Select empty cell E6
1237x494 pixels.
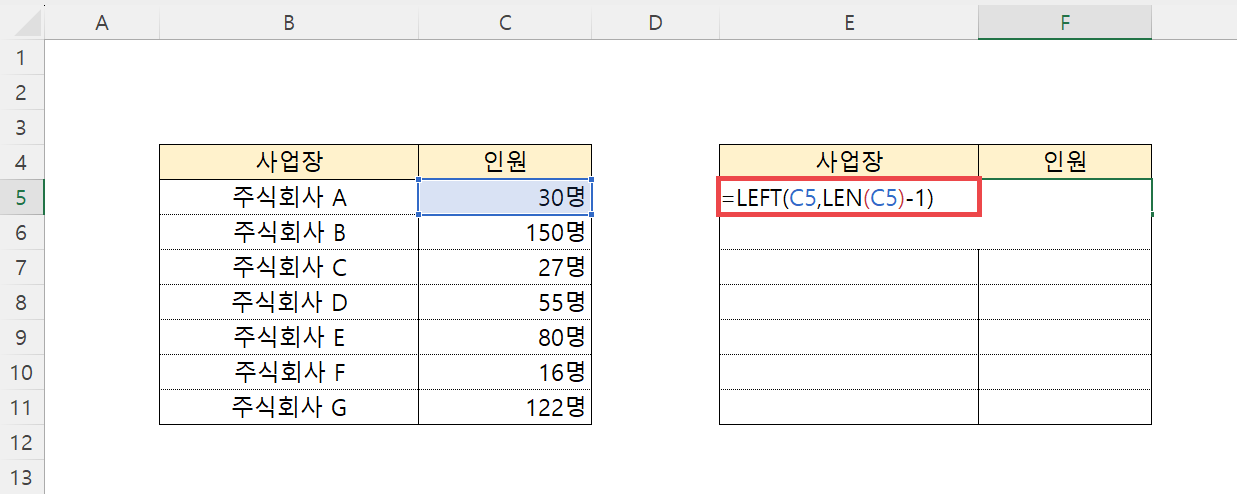[x=849, y=232]
